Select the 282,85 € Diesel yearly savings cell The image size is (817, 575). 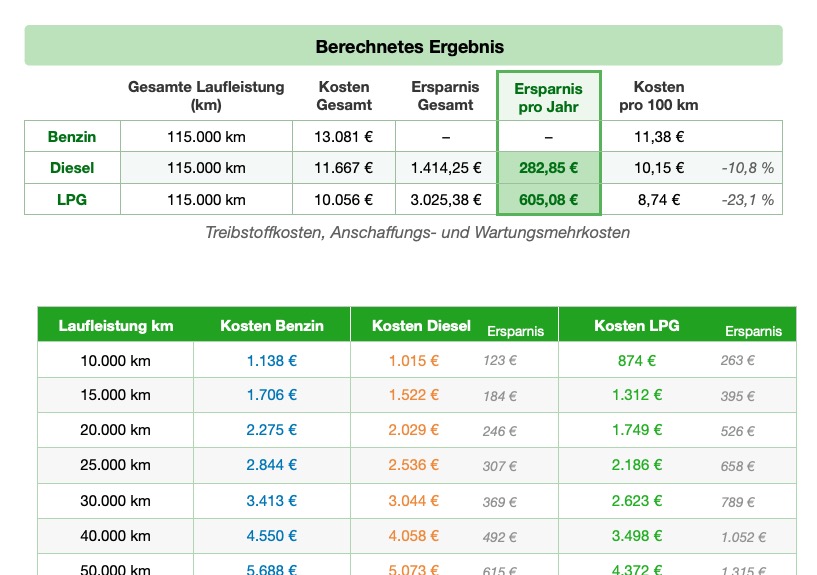pos(549,168)
